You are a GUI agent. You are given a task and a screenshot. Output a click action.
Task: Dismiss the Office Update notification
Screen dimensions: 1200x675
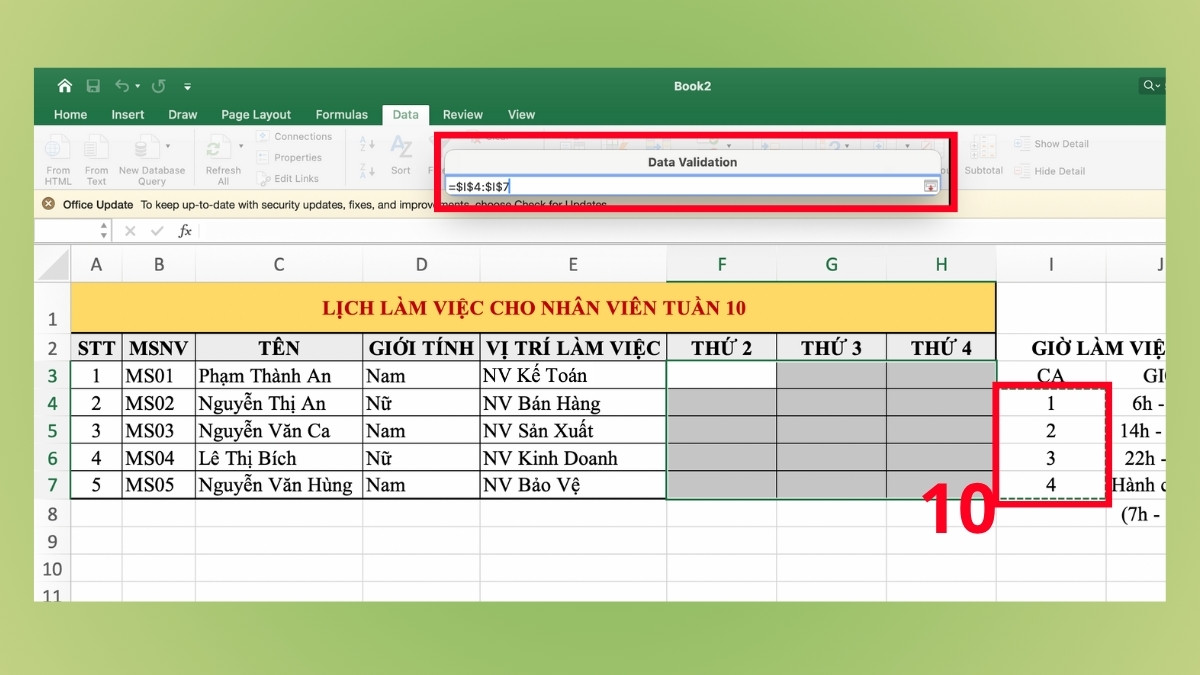48,203
